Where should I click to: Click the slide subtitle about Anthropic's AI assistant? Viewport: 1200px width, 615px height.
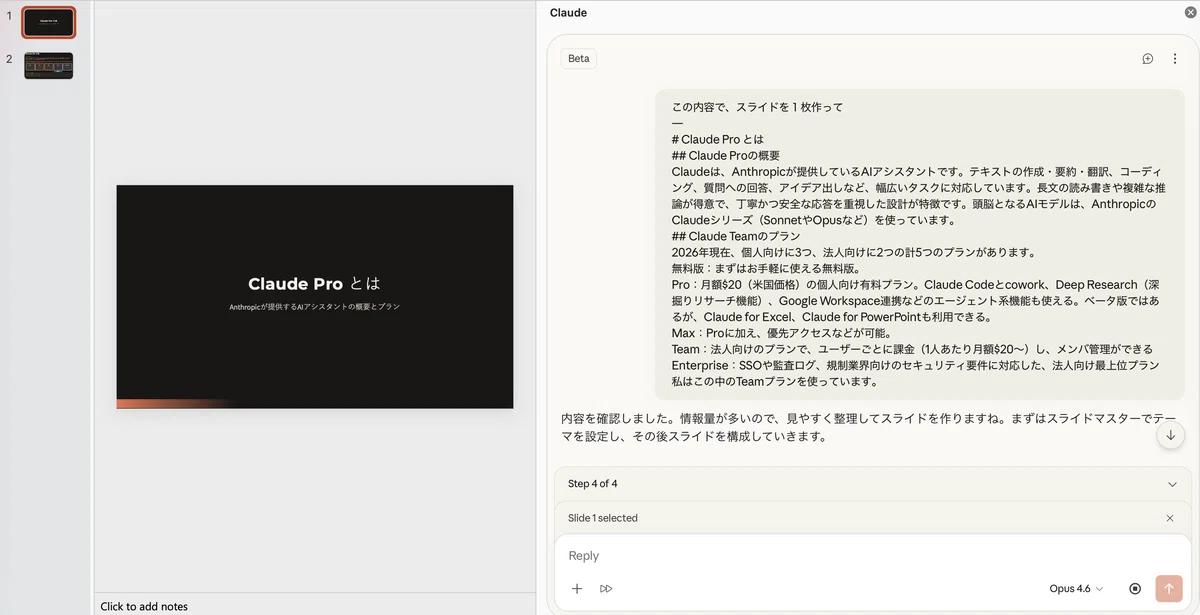coord(314,307)
